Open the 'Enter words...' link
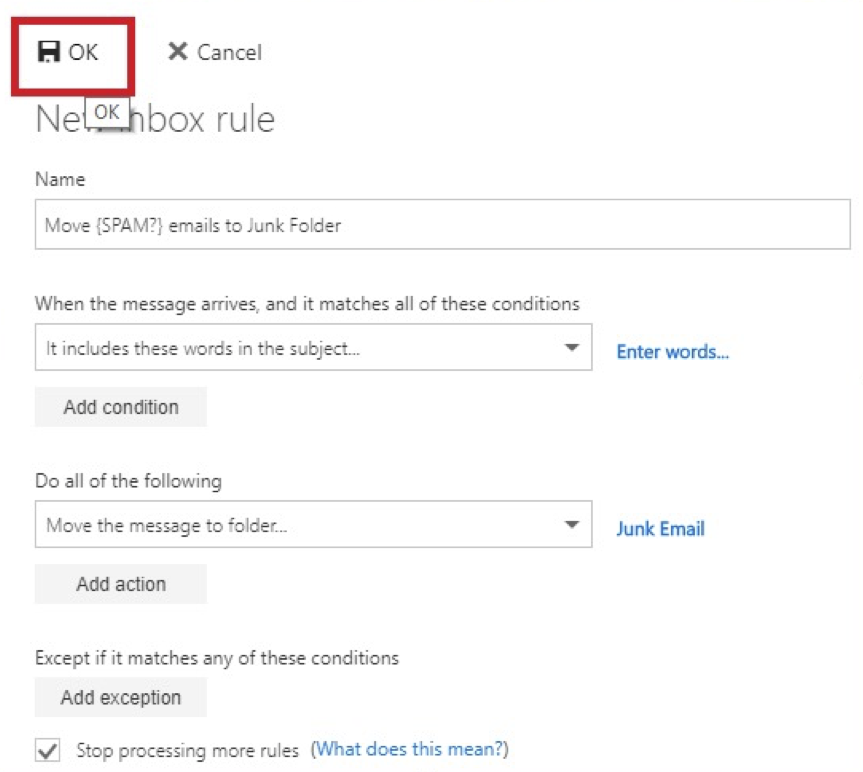Viewport: 863px width, 772px height. tap(672, 352)
